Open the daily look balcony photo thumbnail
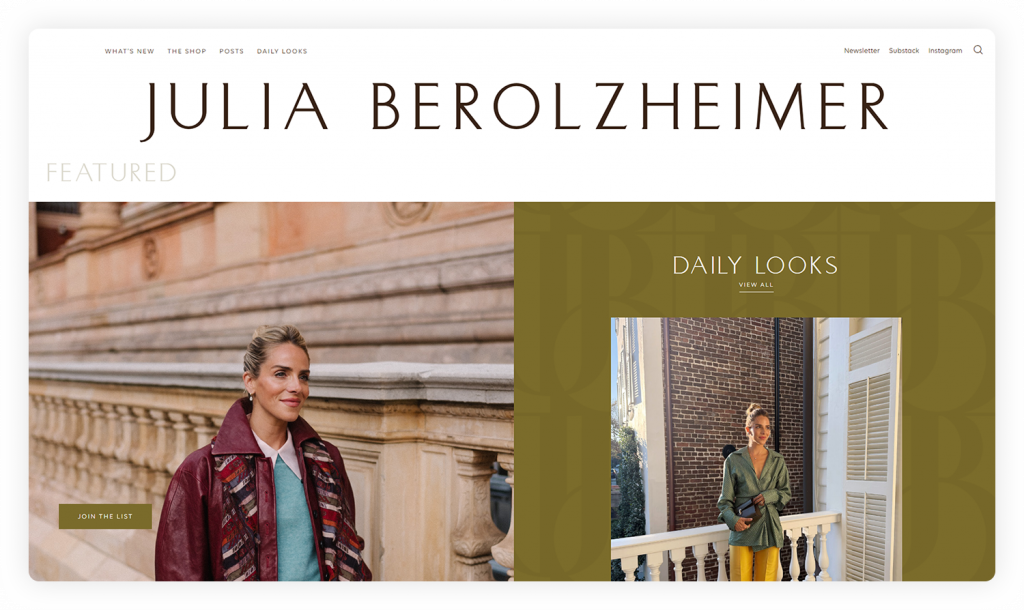1024x610 pixels. (x=756, y=449)
